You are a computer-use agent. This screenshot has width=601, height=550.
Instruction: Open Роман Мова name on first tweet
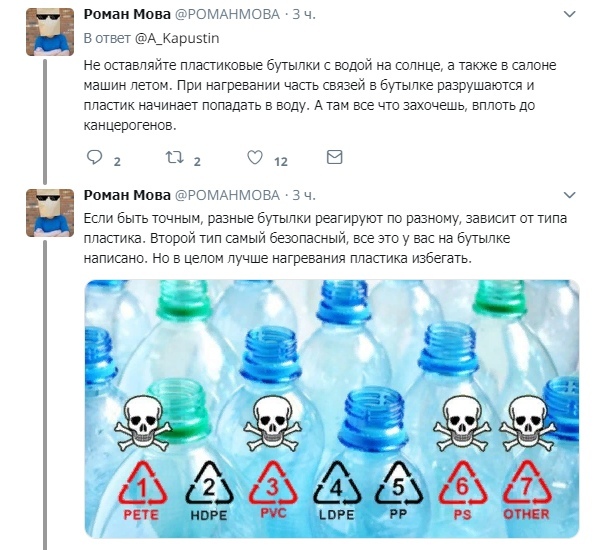click(x=127, y=15)
